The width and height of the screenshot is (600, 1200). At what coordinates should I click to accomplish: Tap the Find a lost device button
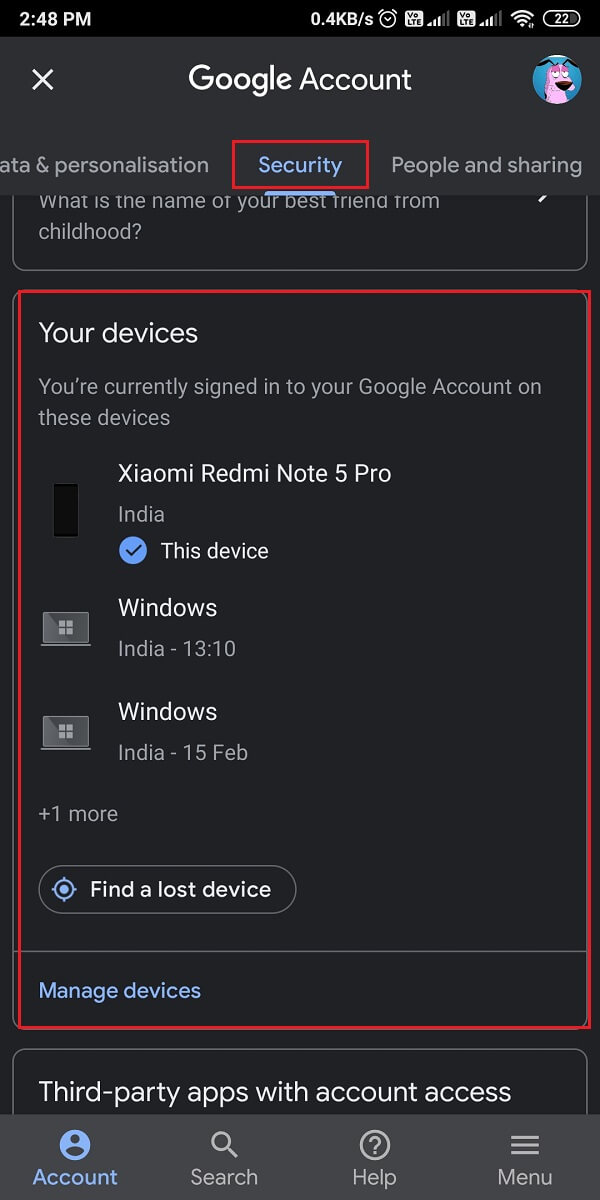(x=166, y=889)
